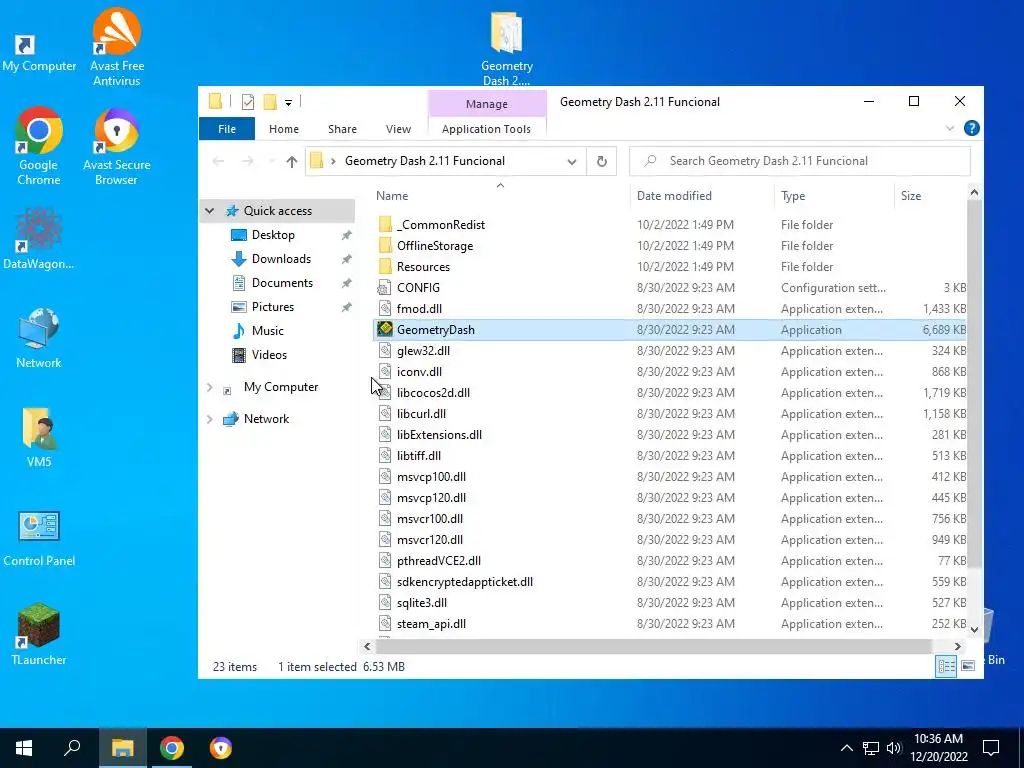Open taskbar search magnifier
Viewport: 1024px width, 768px height.
(x=72, y=748)
